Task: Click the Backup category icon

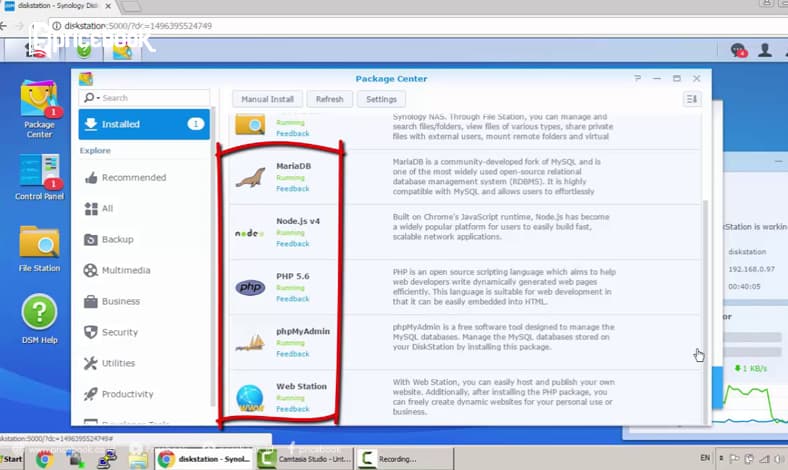Action: click(90, 239)
